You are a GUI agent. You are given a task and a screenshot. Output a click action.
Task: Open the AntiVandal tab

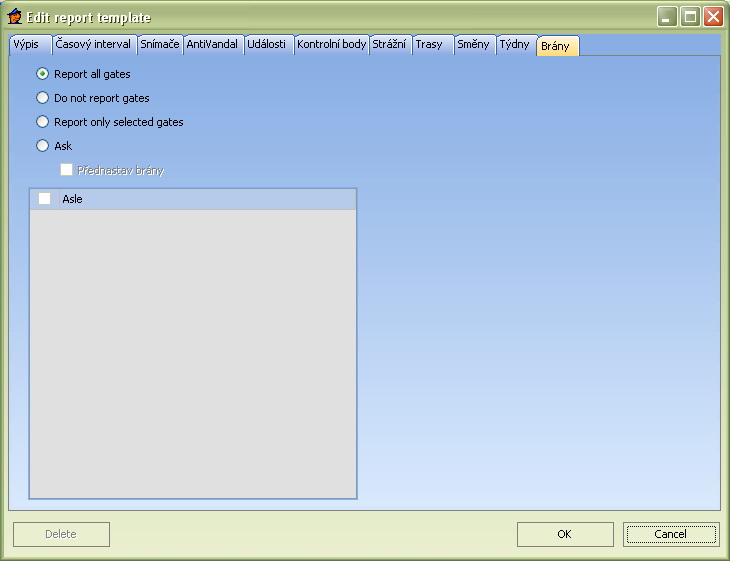(213, 45)
